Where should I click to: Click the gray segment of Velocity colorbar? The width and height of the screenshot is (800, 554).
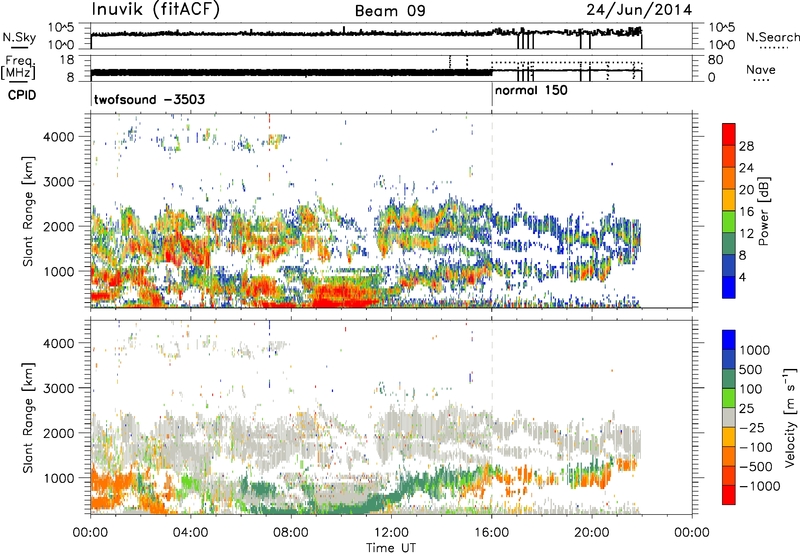(x=729, y=418)
